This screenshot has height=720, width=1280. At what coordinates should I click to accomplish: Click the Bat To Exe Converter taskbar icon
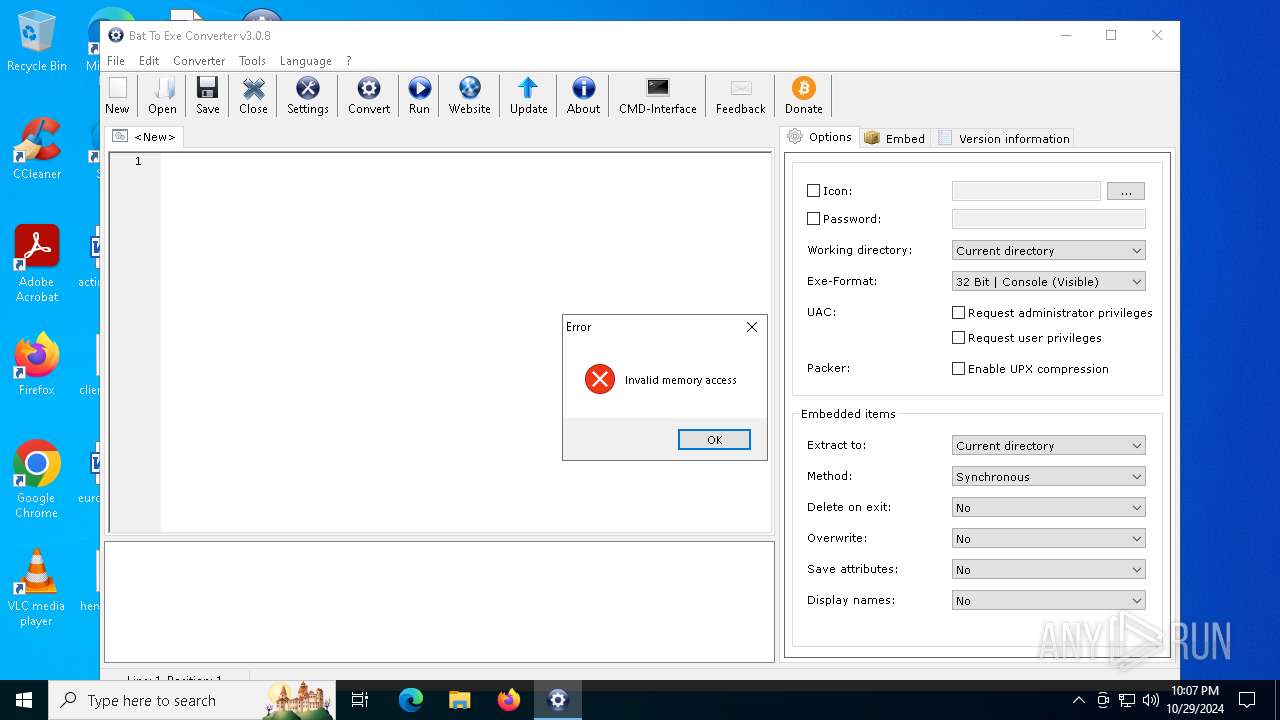tap(557, 700)
